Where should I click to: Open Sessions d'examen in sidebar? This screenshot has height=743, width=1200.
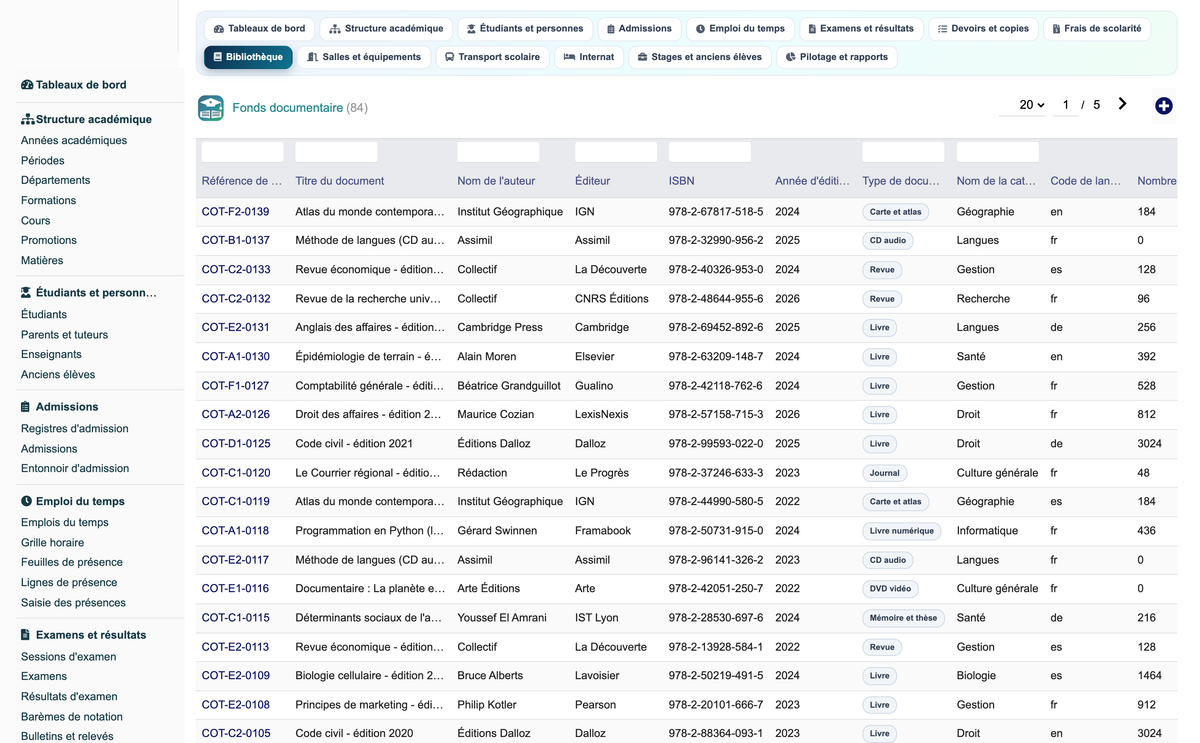[x=69, y=656]
